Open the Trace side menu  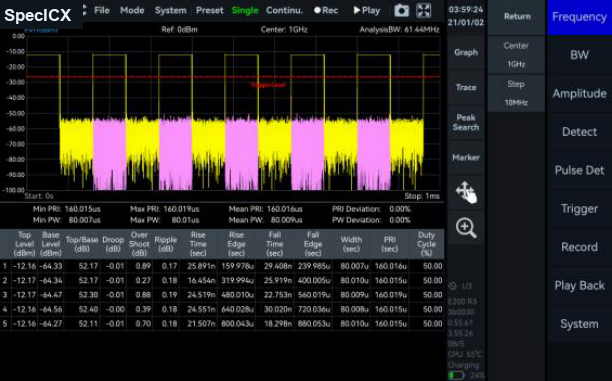point(466,87)
